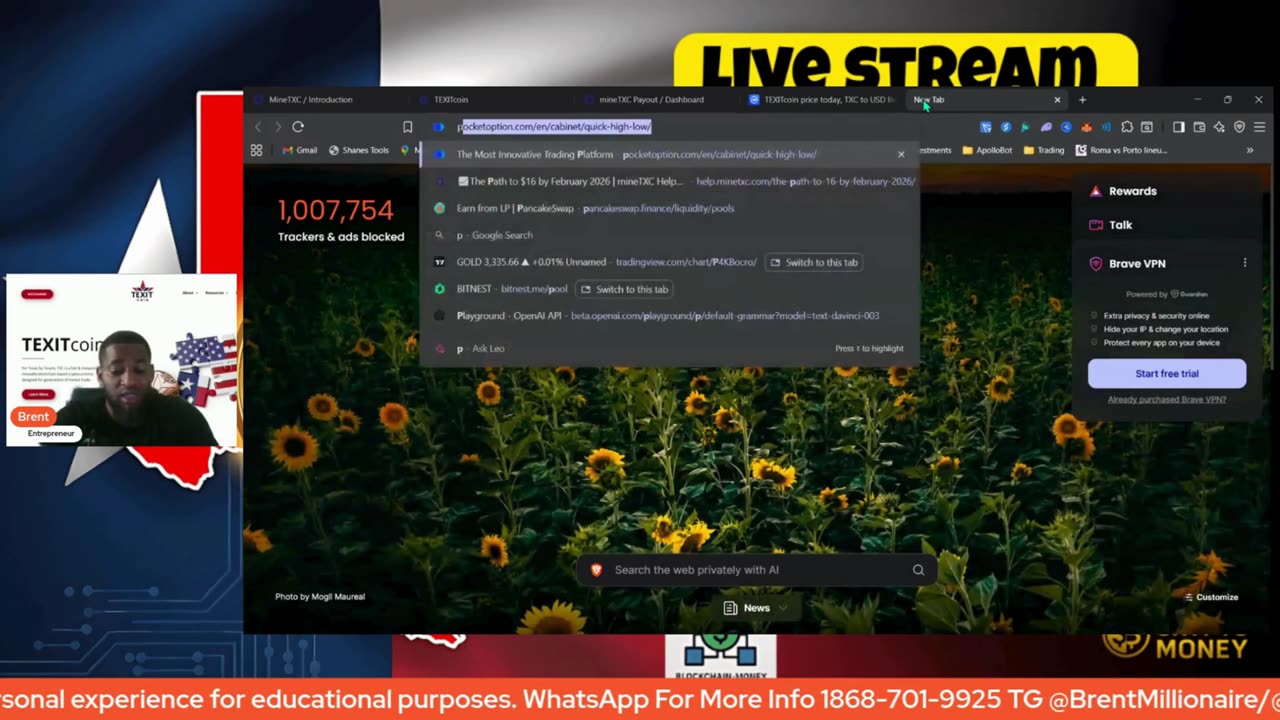Close the New Tab tab
This screenshot has width=1280, height=720.
pyautogui.click(x=1057, y=100)
